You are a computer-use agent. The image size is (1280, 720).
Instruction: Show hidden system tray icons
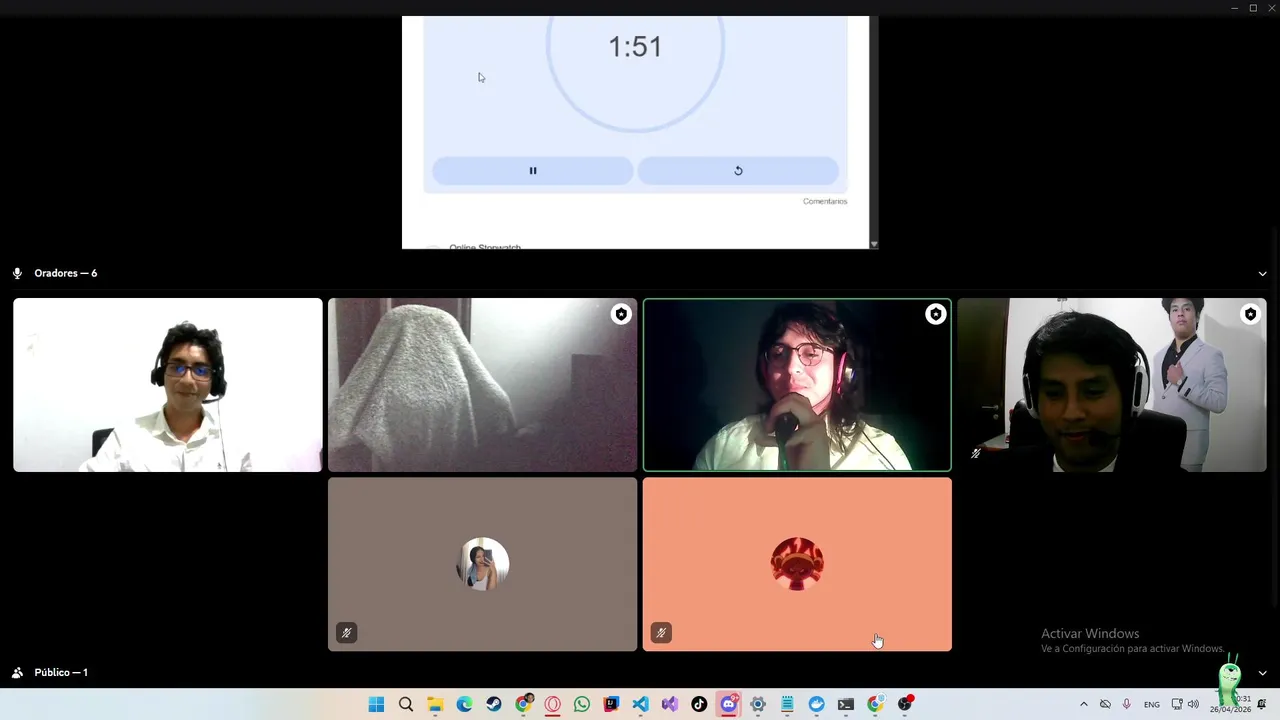[x=1083, y=704]
